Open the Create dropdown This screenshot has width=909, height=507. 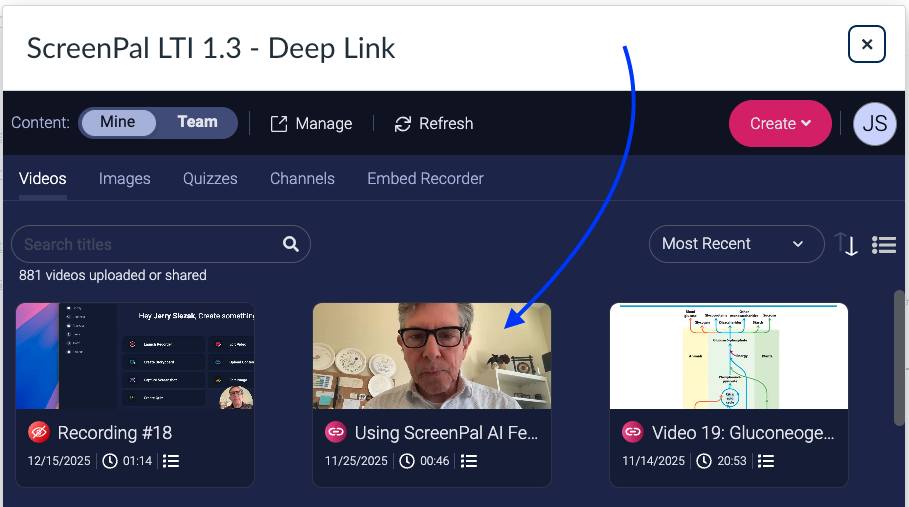[x=780, y=123]
